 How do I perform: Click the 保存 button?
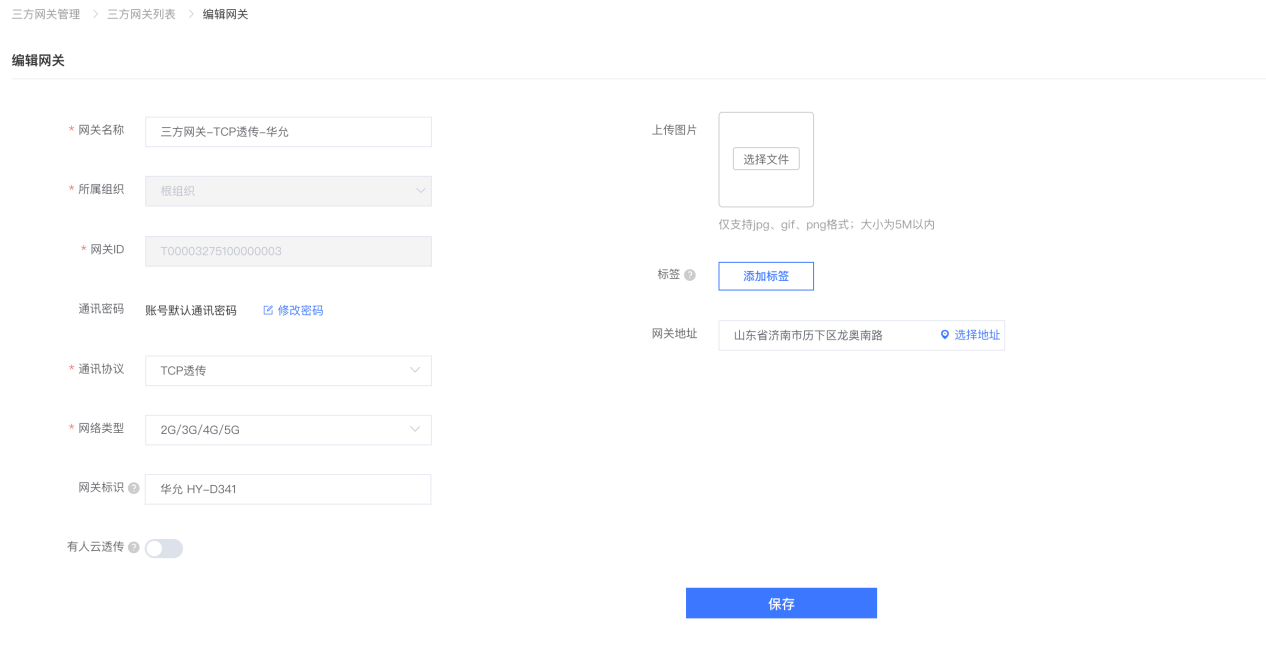781,603
